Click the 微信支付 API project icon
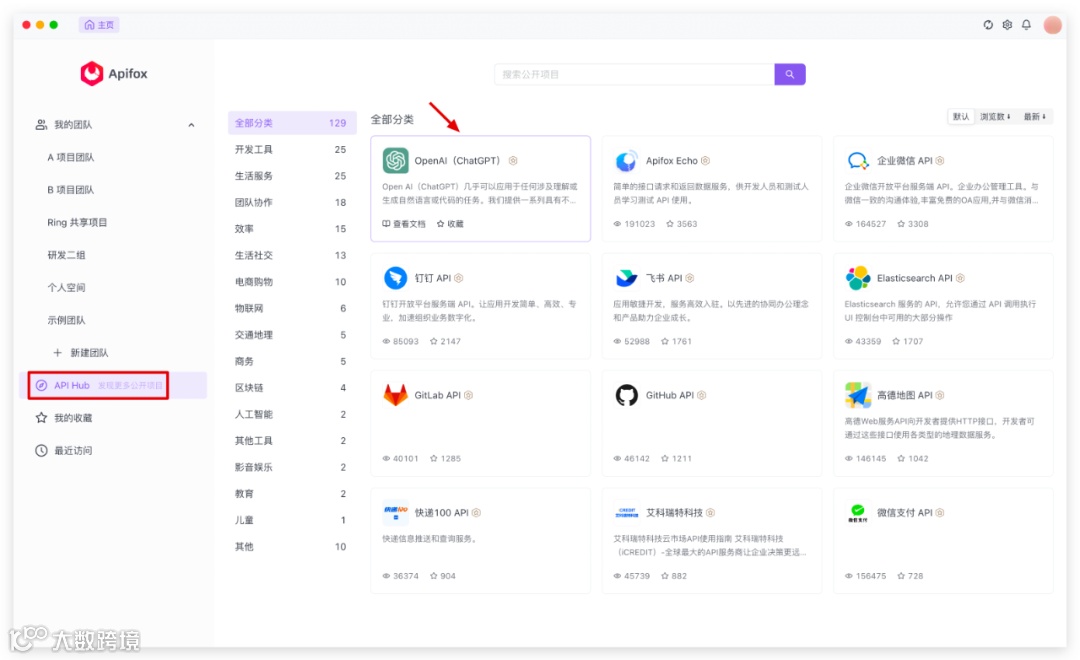The image size is (1080, 660). (858, 513)
